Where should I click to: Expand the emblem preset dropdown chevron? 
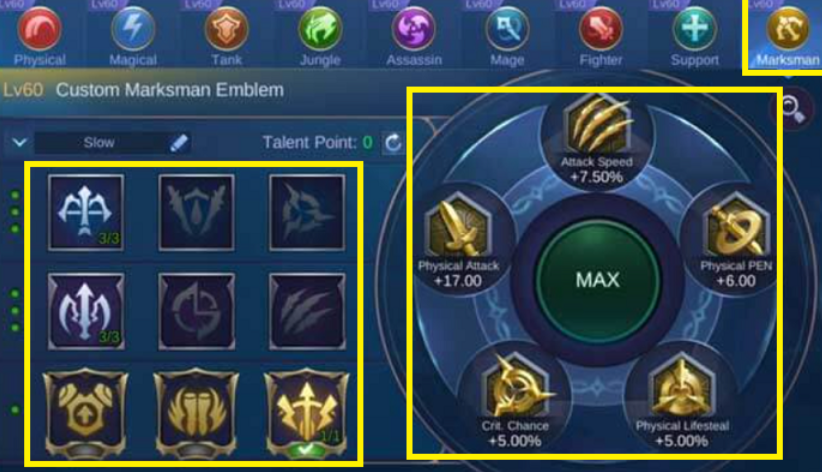[x=20, y=143]
